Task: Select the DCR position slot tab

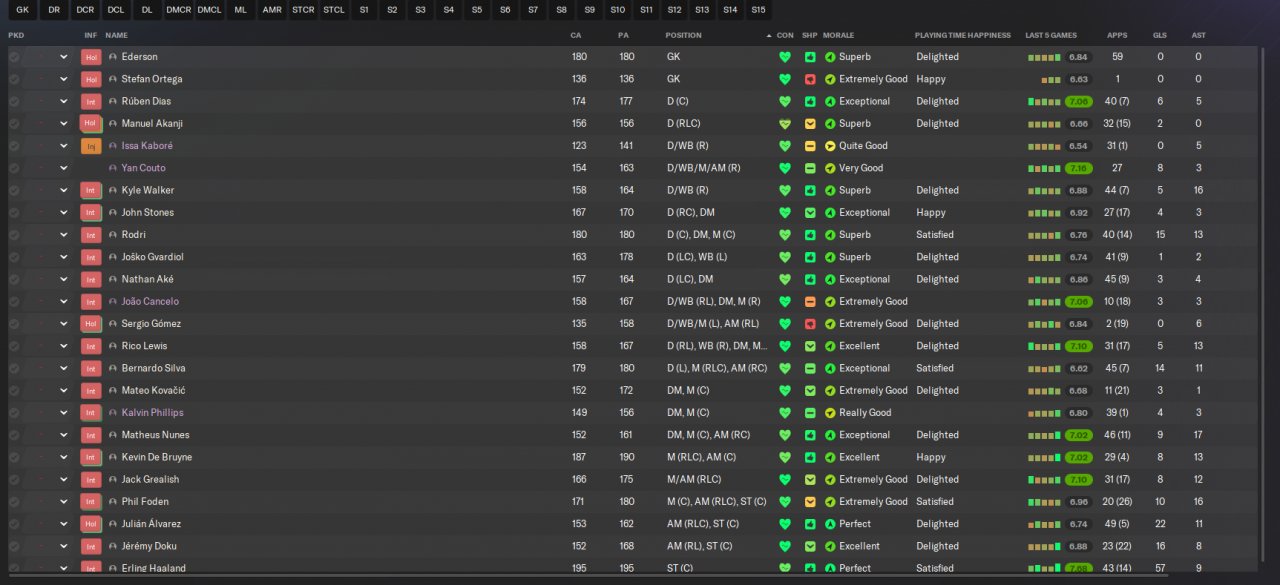Action: 85,10
